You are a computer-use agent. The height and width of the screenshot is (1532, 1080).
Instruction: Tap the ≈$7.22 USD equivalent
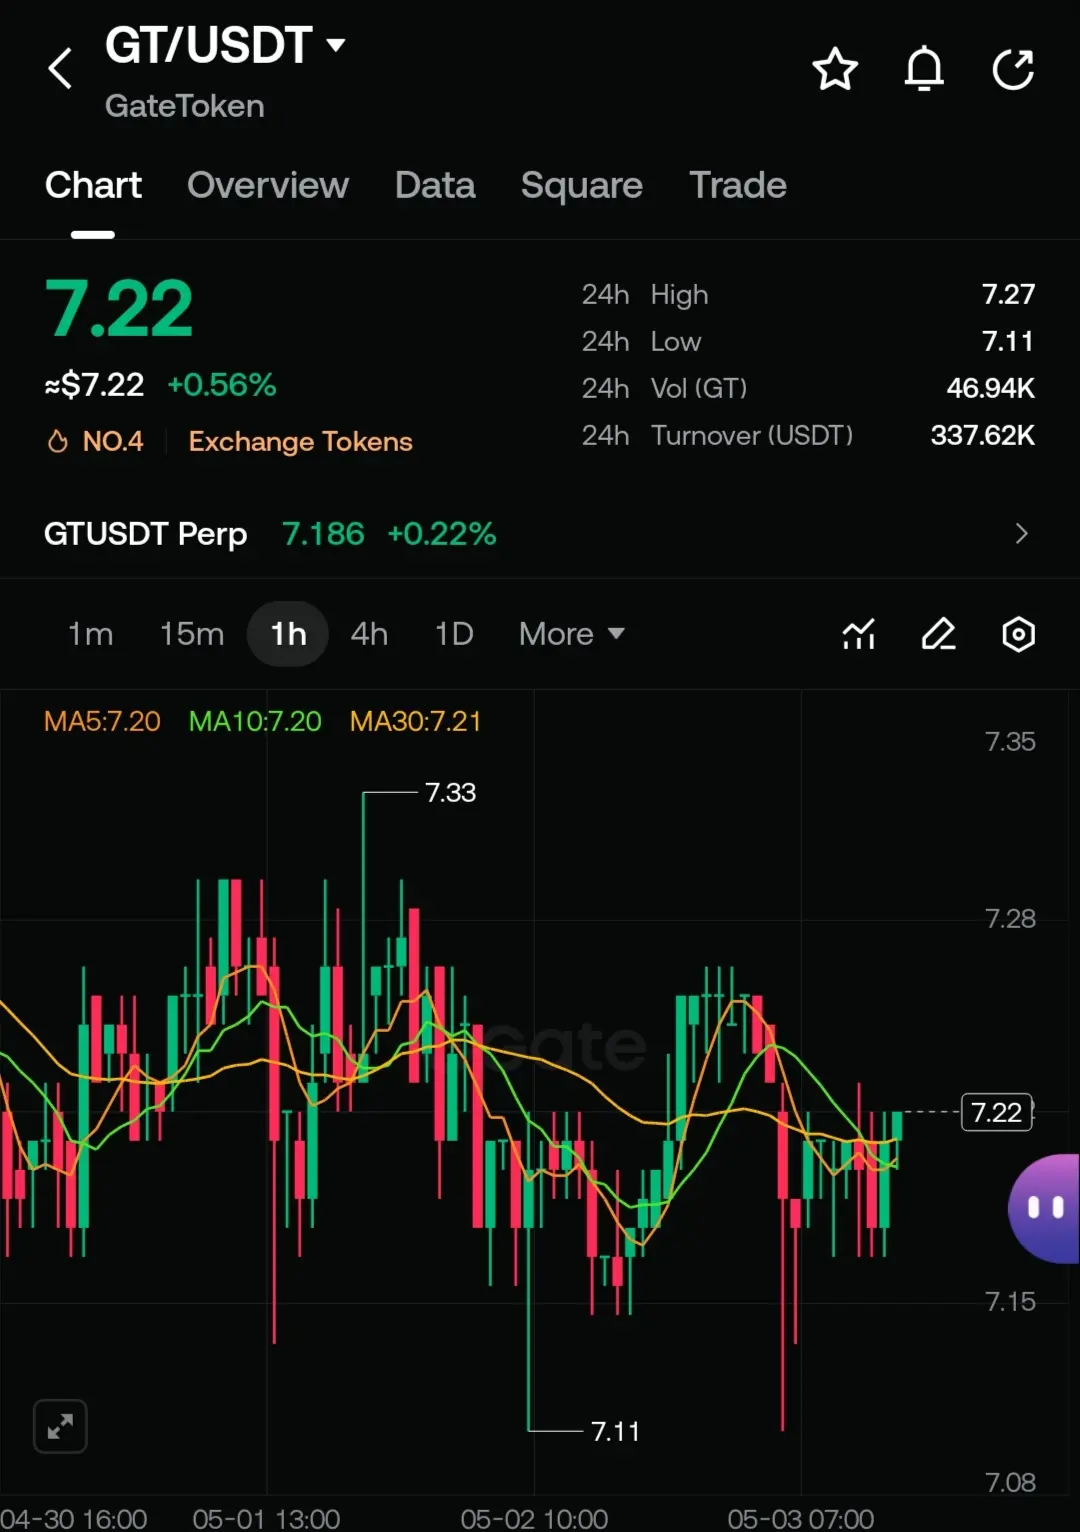tap(95, 385)
